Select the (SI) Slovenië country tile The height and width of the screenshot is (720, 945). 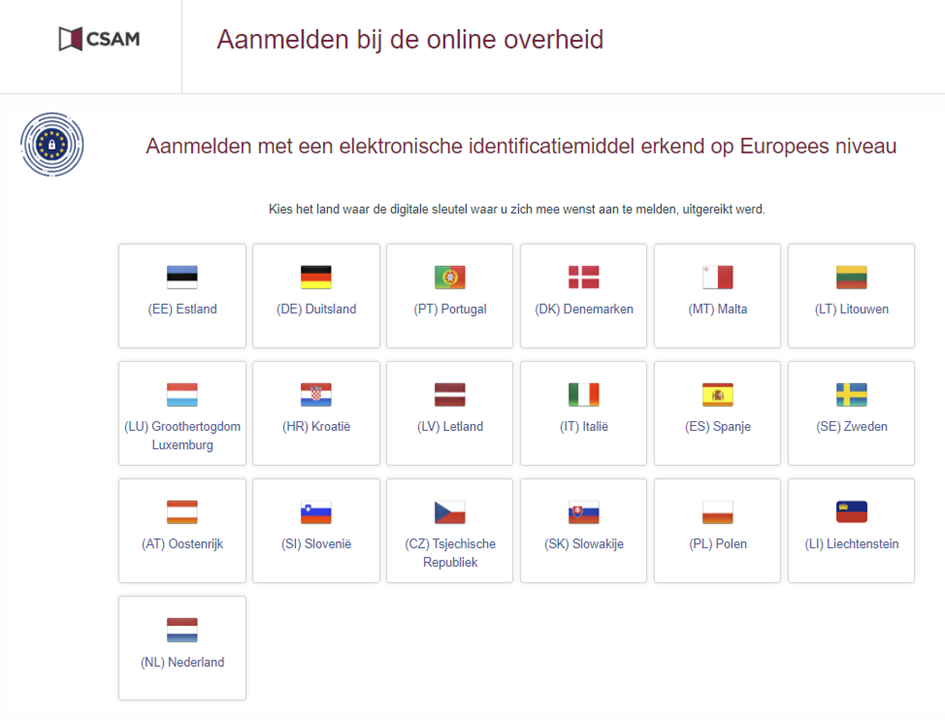[316, 530]
